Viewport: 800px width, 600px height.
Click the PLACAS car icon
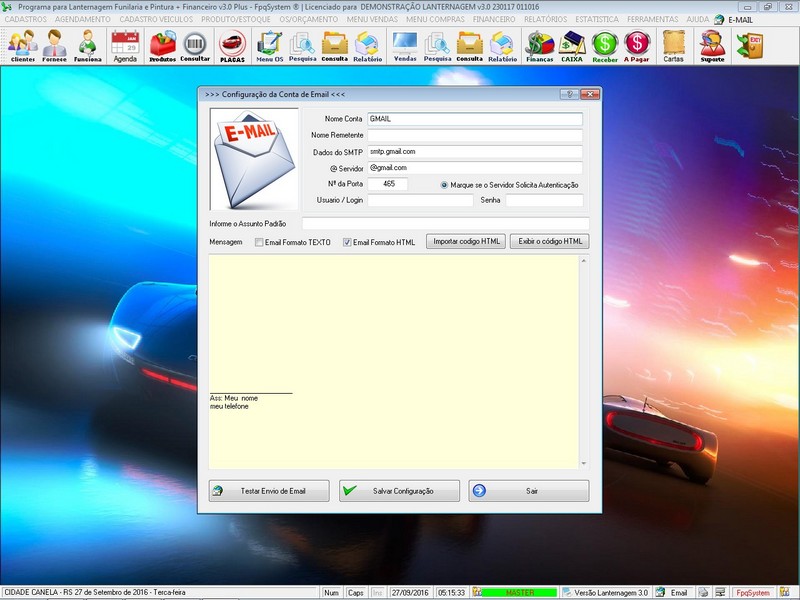click(x=232, y=45)
